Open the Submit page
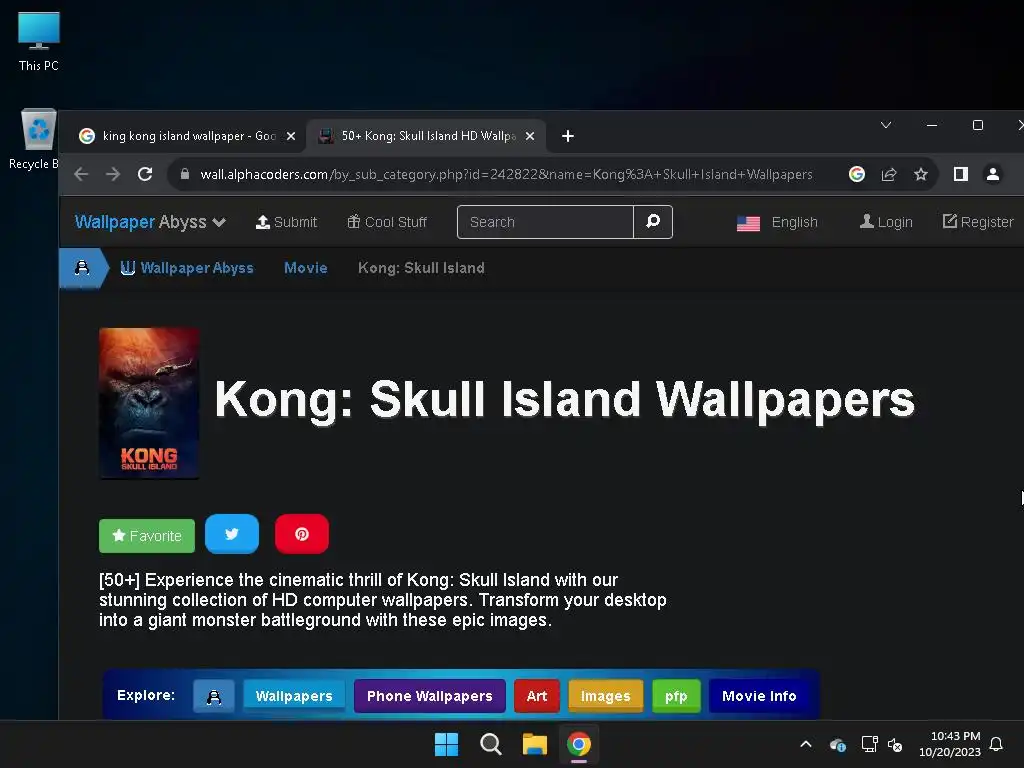Screen dimensions: 1024x768 click(286, 222)
